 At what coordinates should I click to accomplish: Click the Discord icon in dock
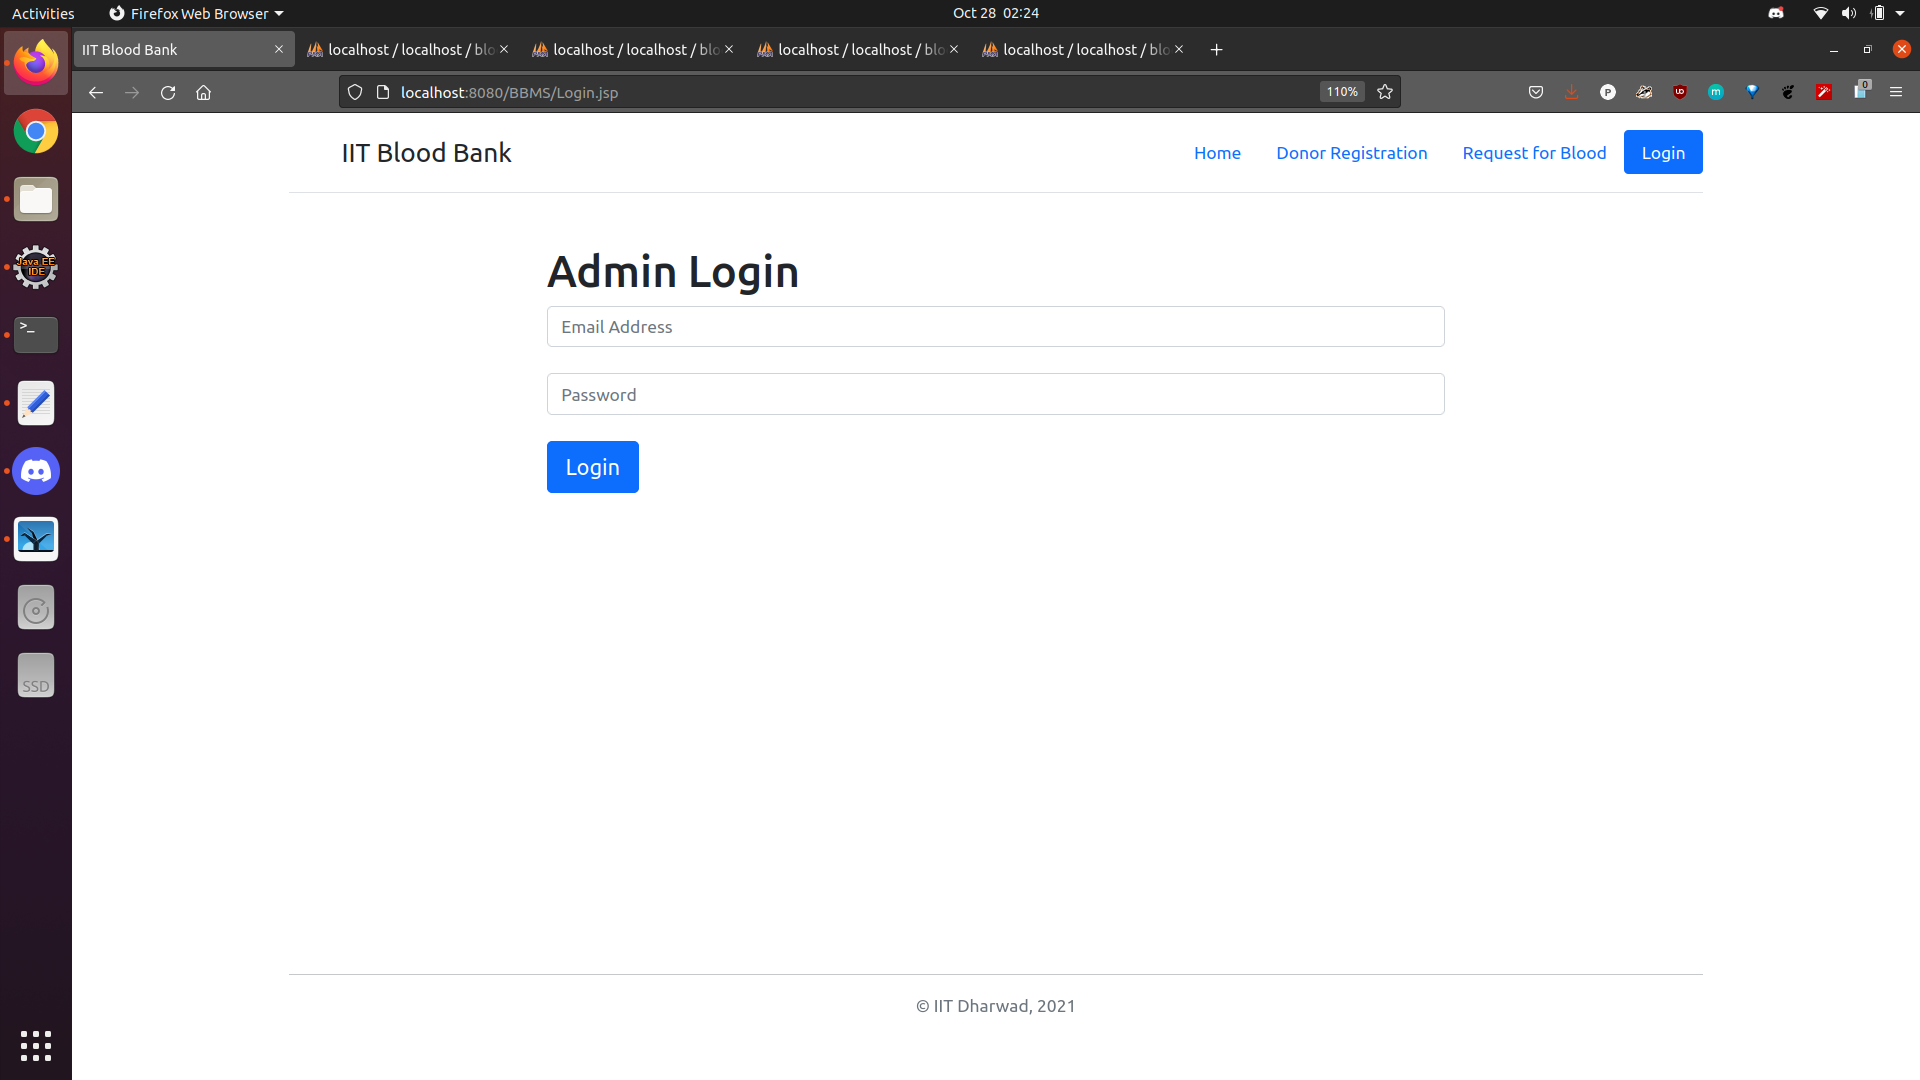click(x=36, y=471)
